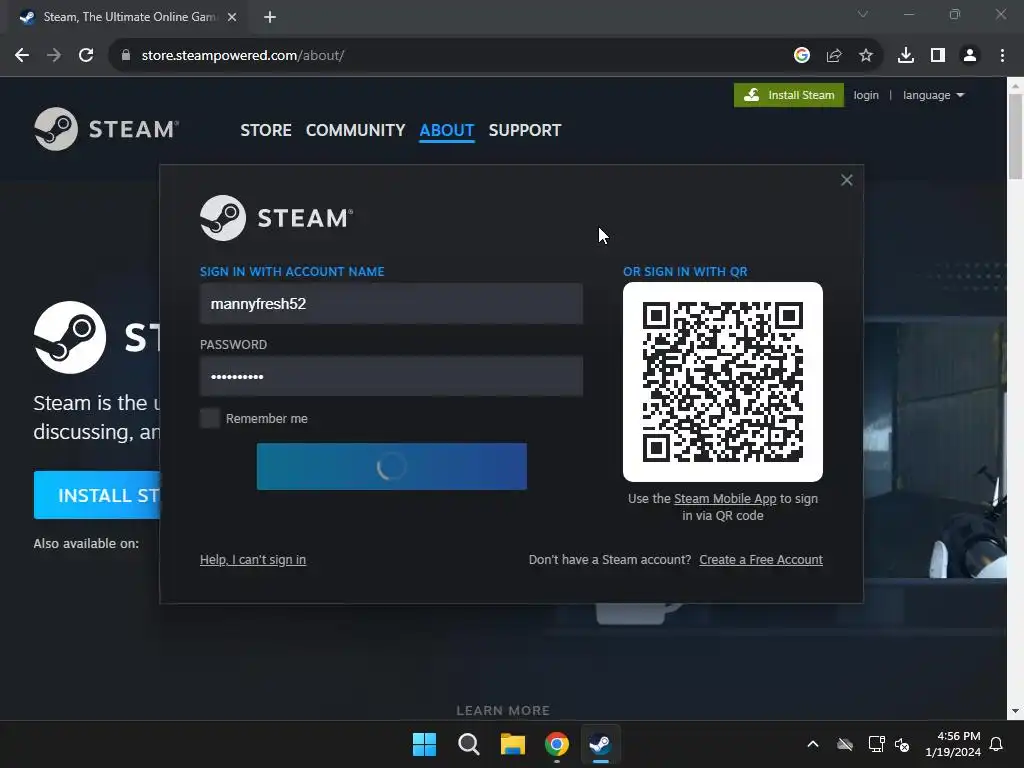Open the SUPPORT menu
Image resolution: width=1024 pixels, height=768 pixels.
pos(524,130)
